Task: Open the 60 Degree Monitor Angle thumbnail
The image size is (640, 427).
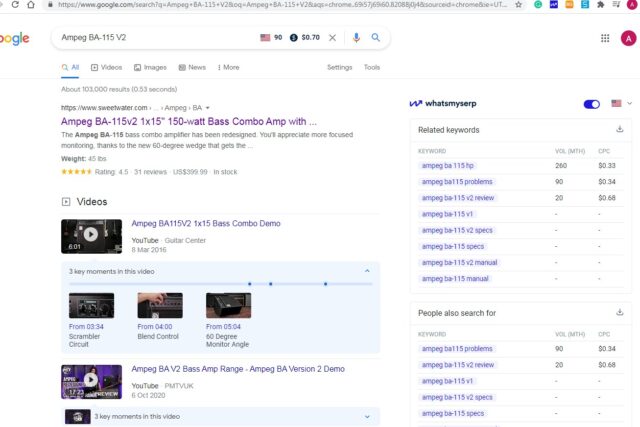Action: point(229,305)
